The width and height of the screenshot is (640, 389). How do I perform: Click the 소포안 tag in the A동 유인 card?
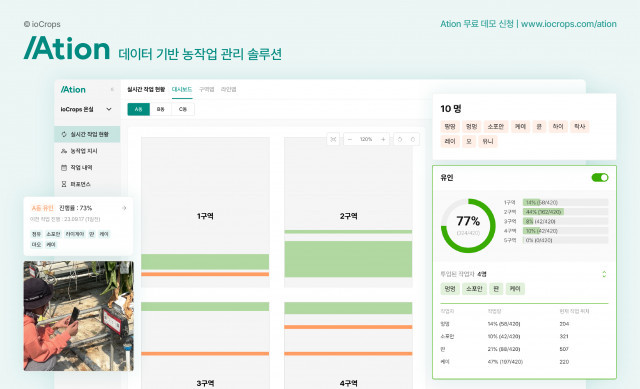coord(53,234)
